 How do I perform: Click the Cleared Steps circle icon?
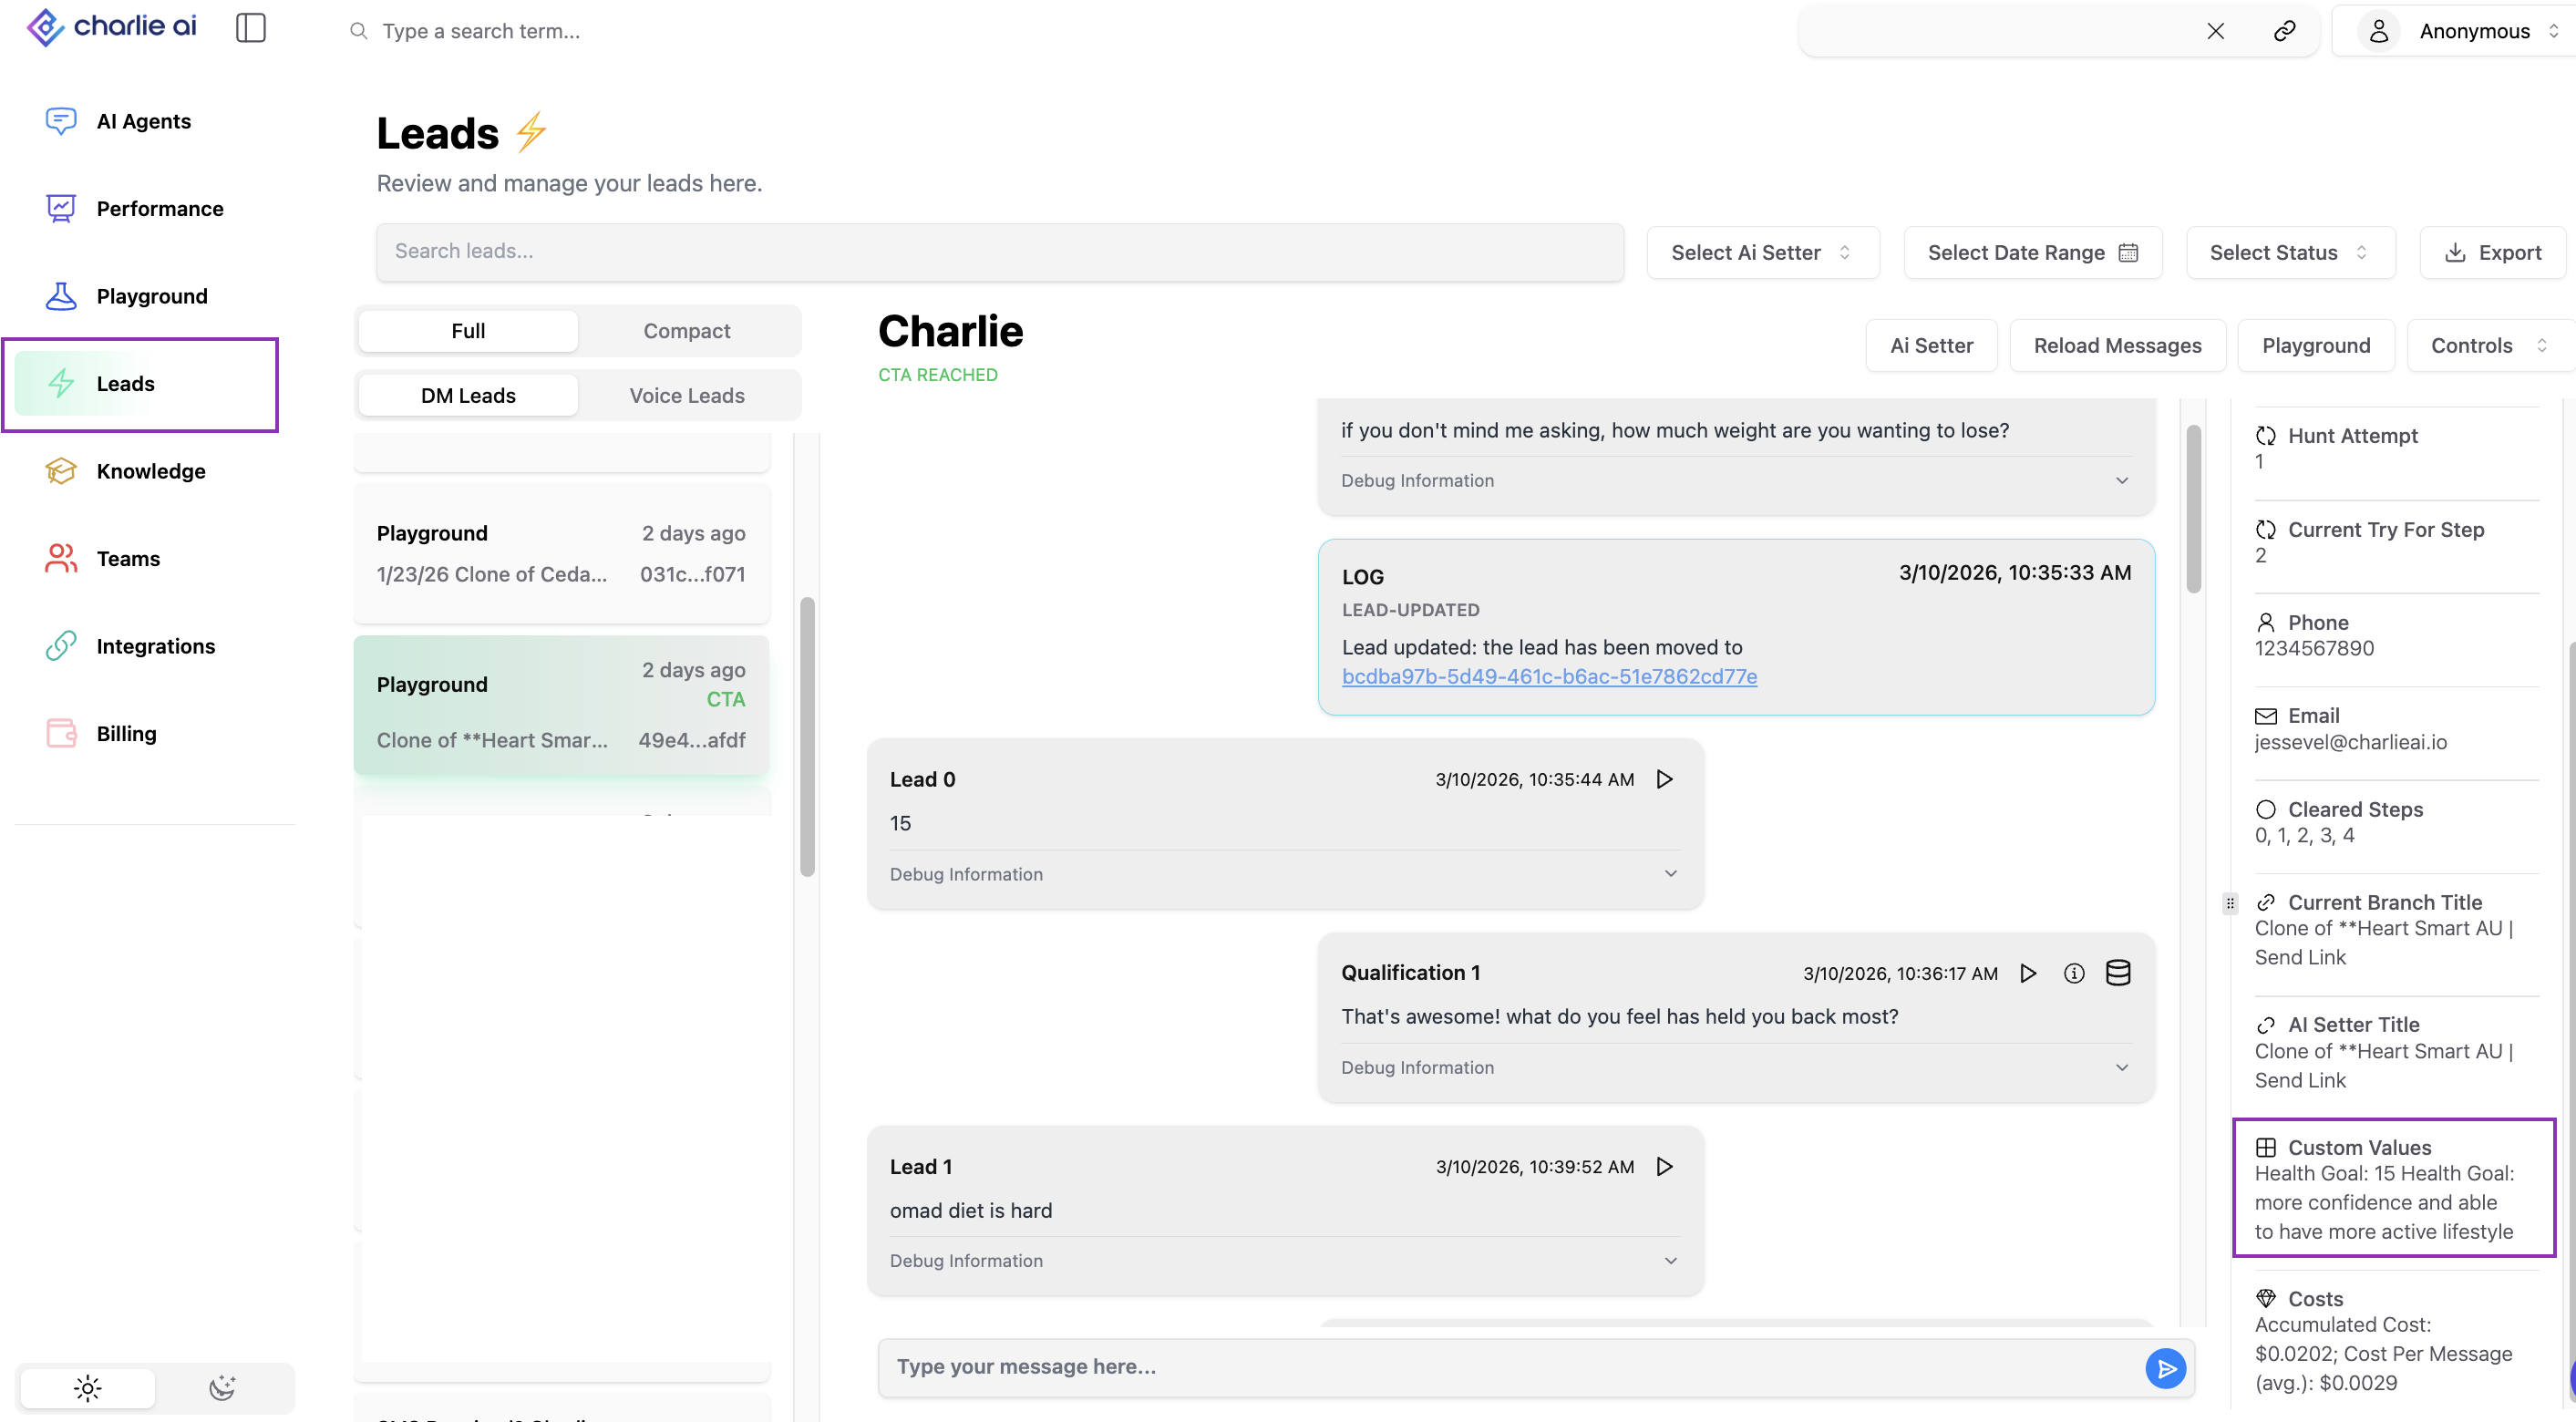pos(2265,810)
